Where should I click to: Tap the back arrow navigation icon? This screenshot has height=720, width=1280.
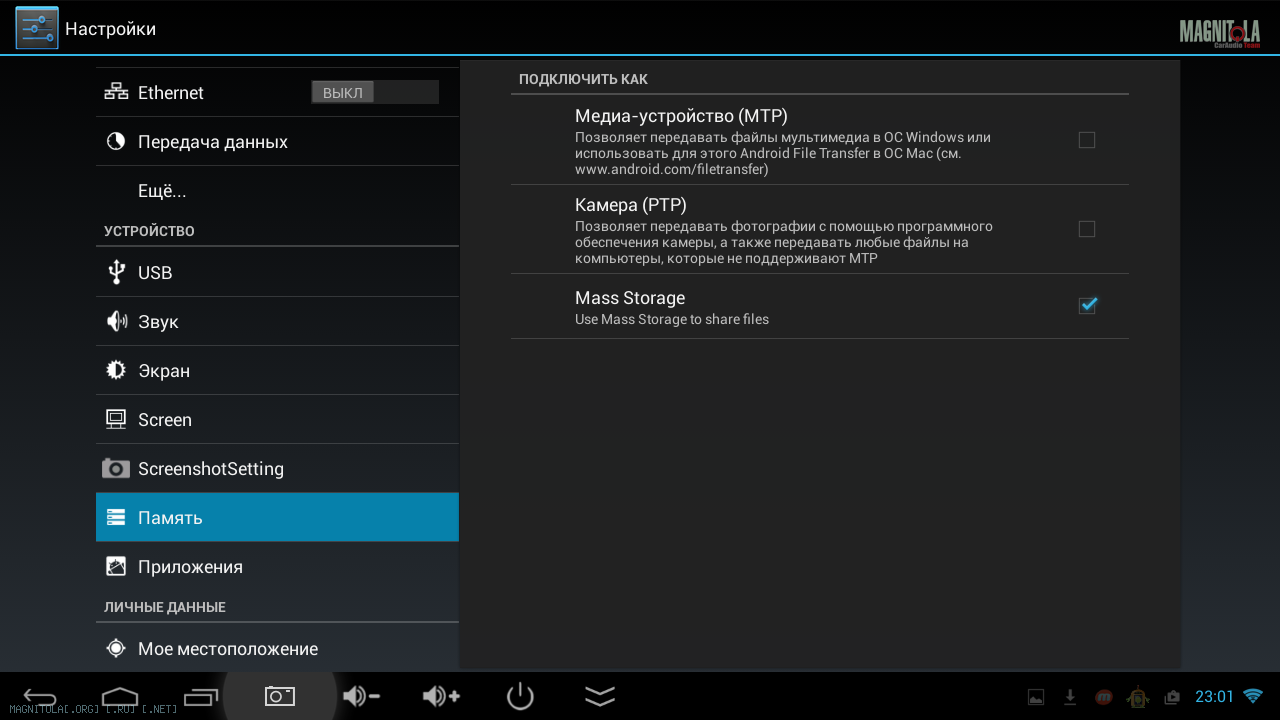40,696
